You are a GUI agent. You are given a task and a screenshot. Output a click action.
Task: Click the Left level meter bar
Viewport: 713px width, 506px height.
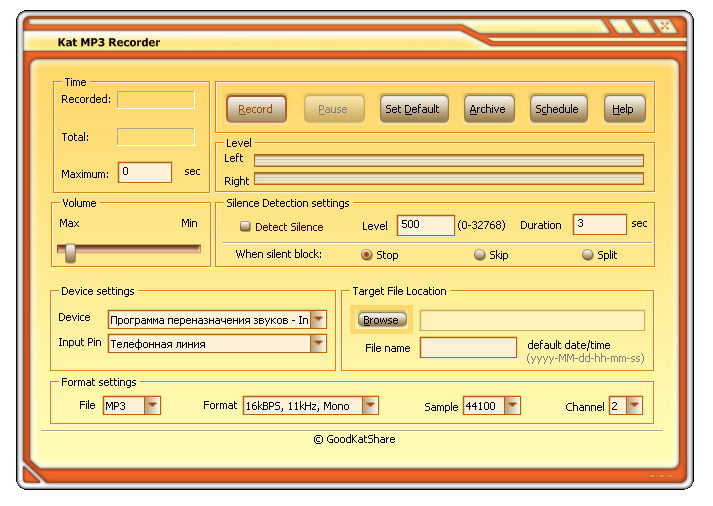(x=449, y=160)
